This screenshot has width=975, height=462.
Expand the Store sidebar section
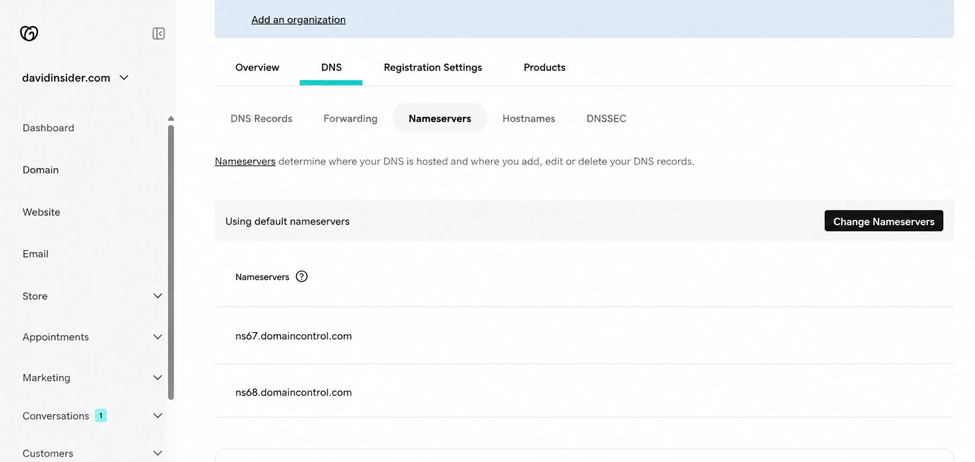pos(158,296)
